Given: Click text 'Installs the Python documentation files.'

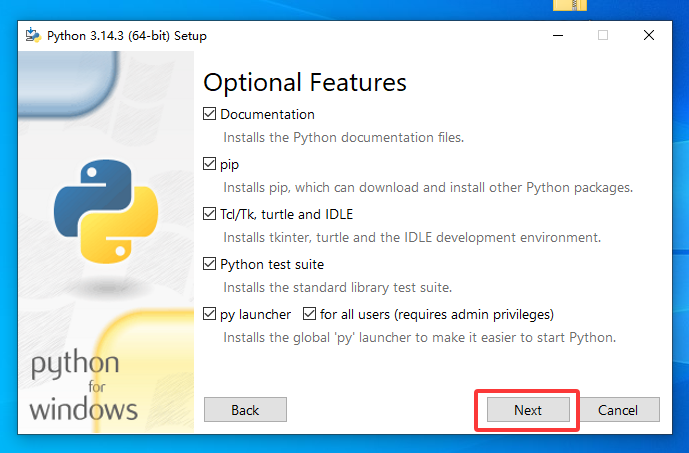Looking at the screenshot, I should click(x=344, y=138).
